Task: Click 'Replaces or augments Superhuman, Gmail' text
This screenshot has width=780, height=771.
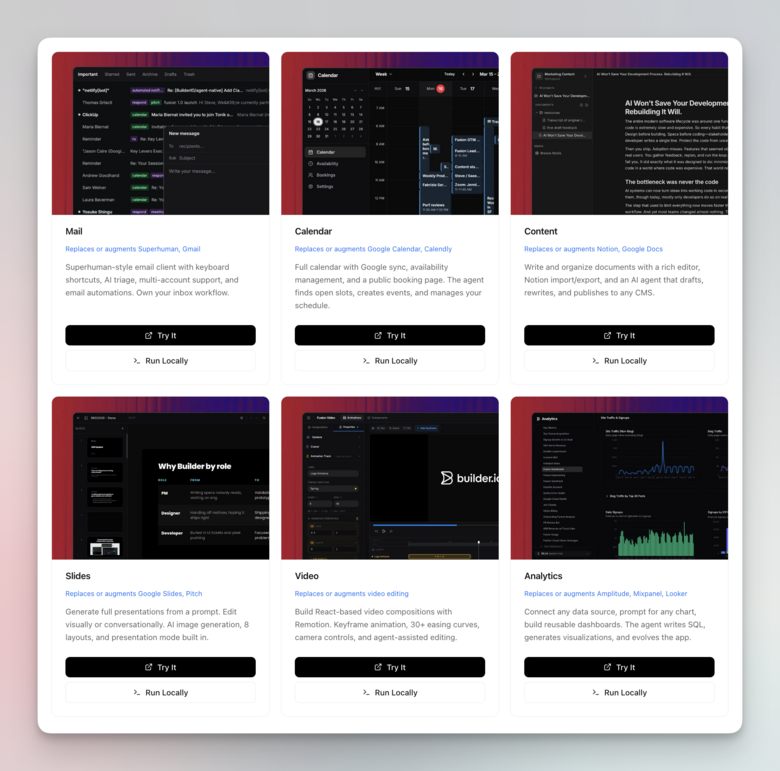Action: point(133,249)
